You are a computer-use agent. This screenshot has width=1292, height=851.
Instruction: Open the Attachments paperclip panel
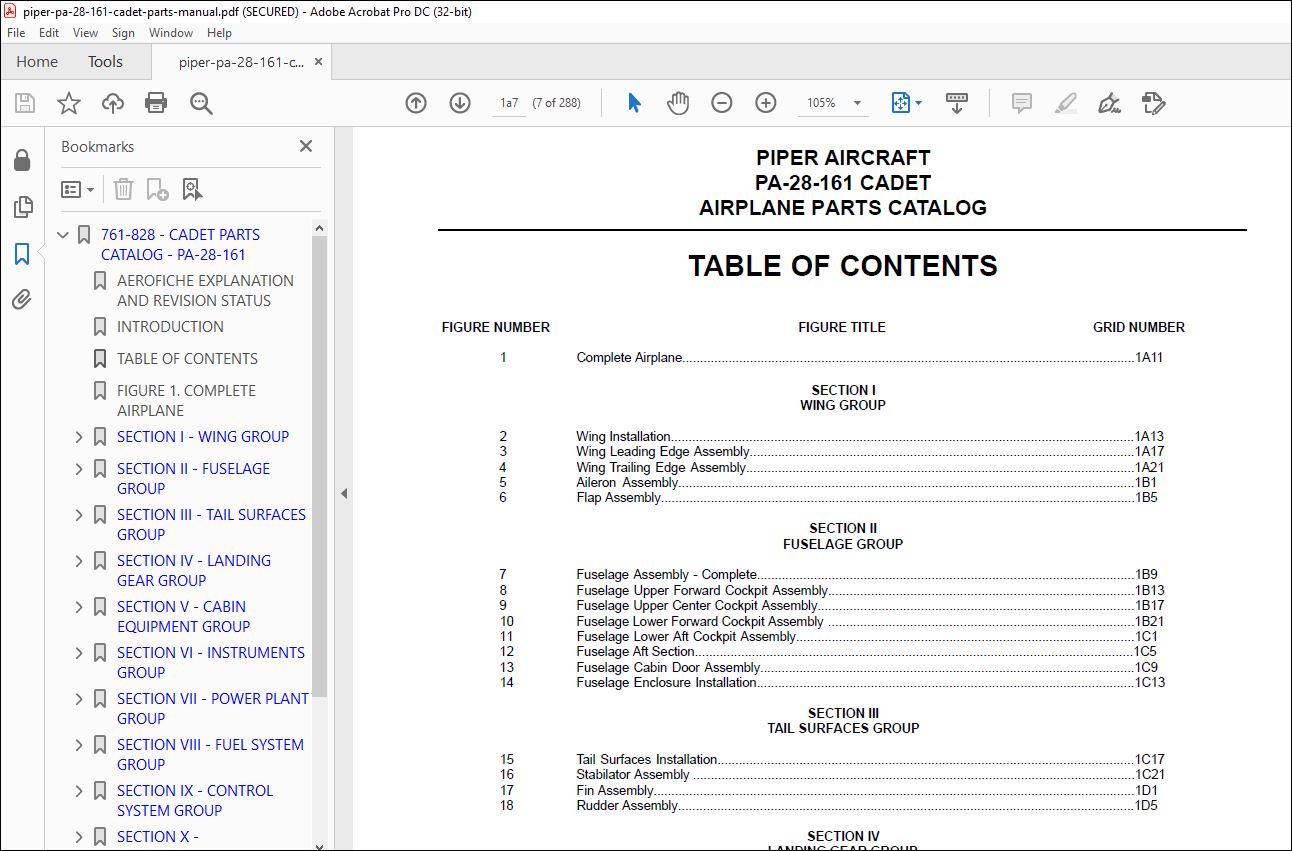point(22,299)
